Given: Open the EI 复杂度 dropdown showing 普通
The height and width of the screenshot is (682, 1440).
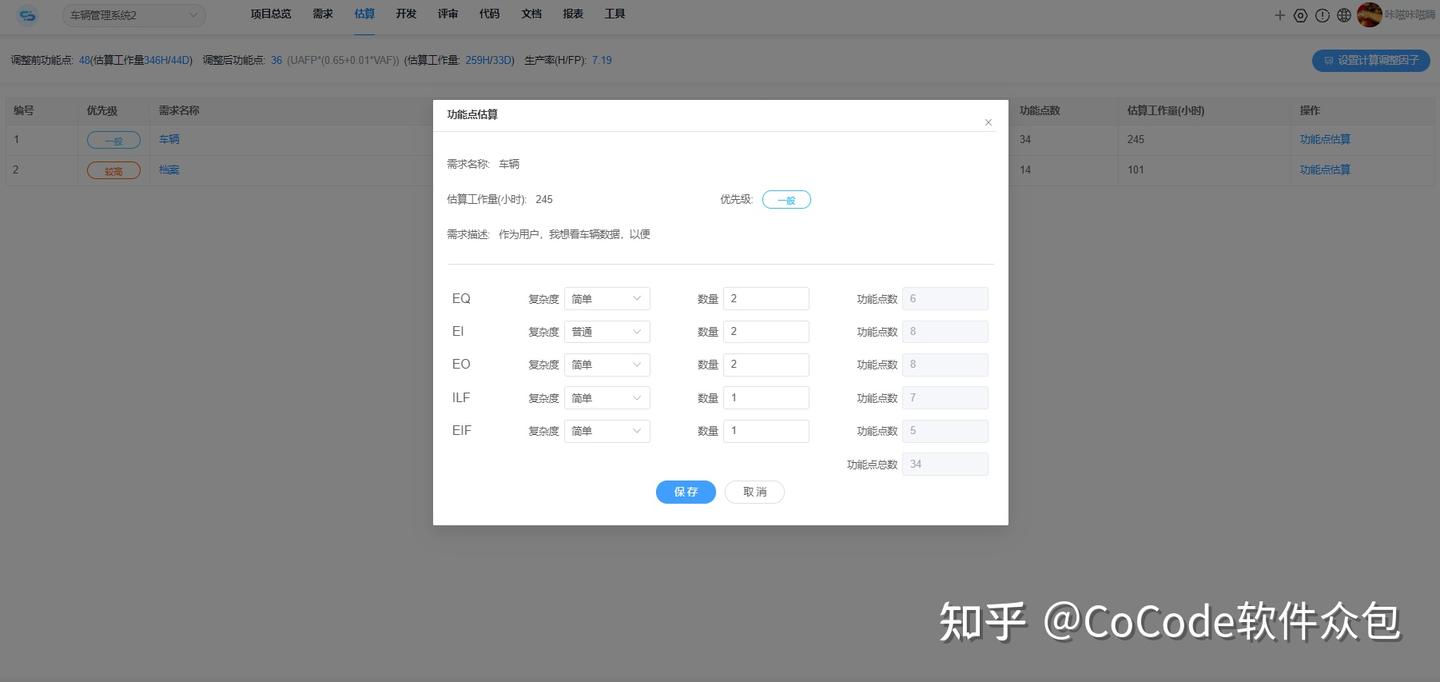Looking at the screenshot, I should click(606, 331).
